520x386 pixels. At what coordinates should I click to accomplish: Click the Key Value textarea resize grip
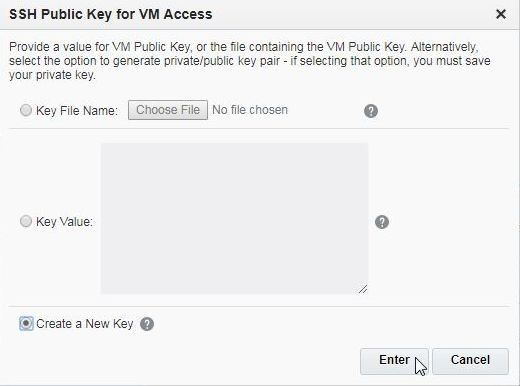363,289
